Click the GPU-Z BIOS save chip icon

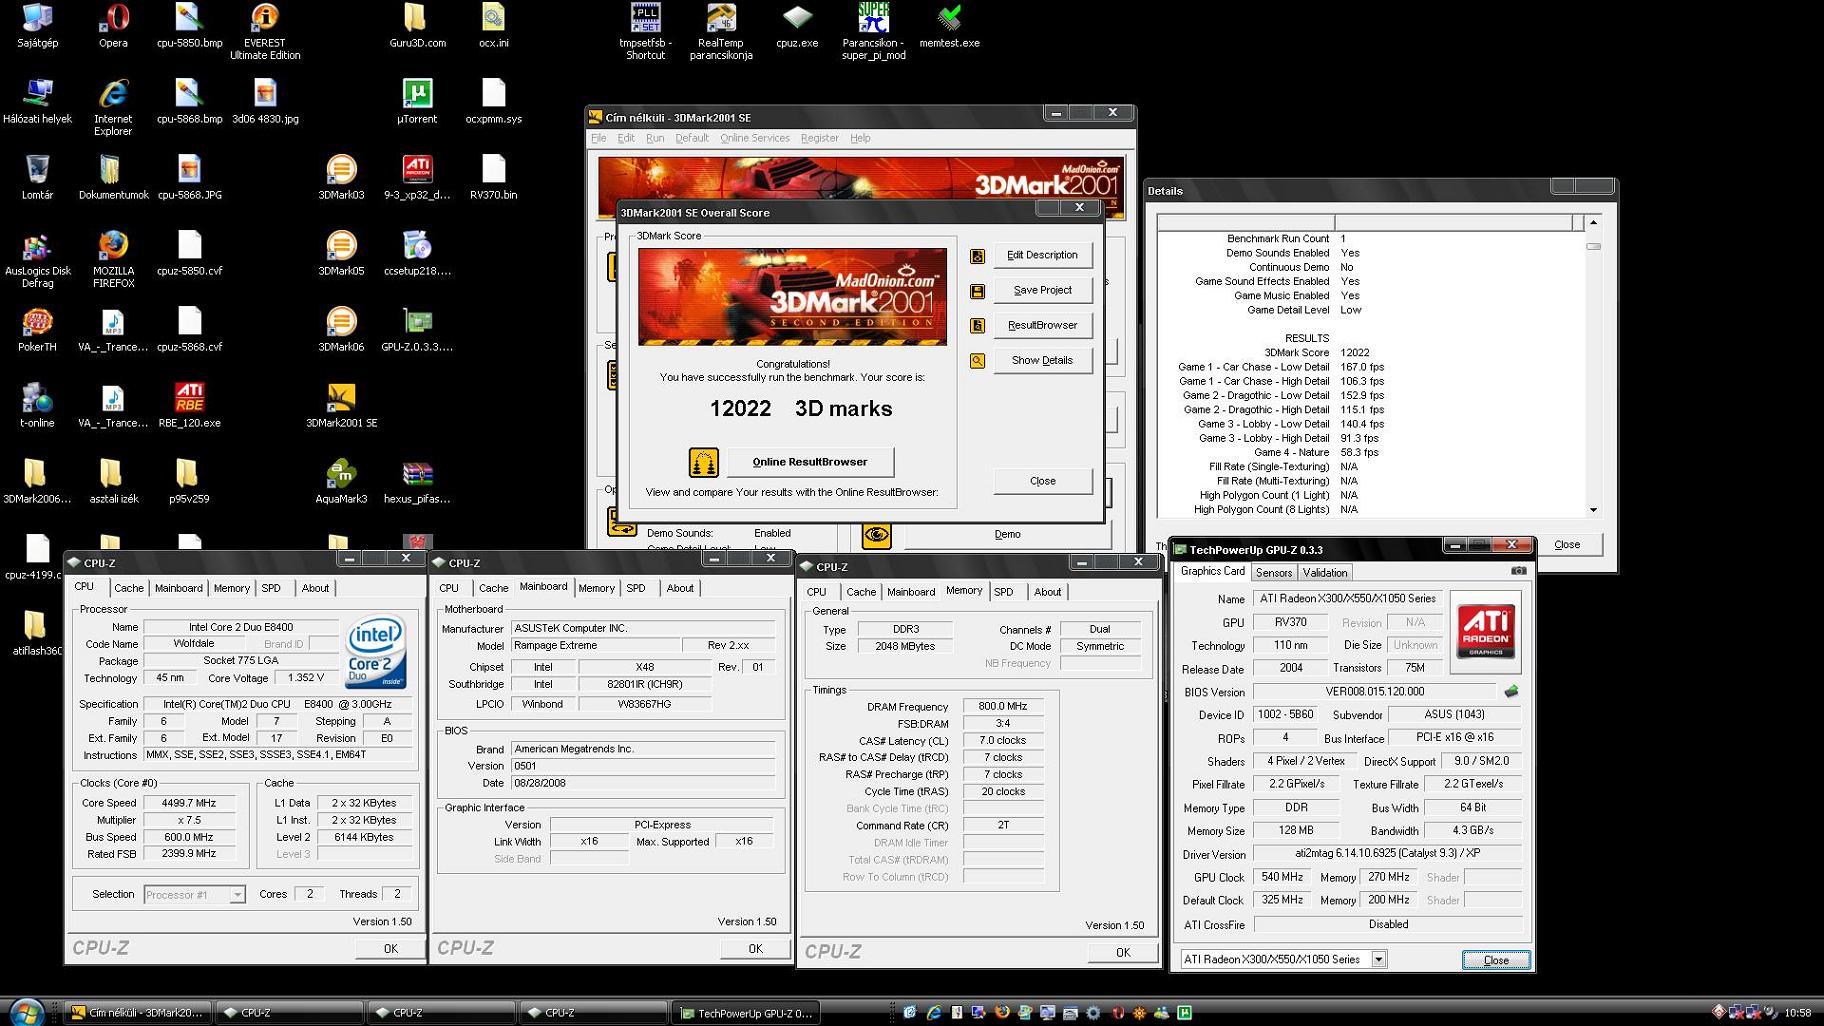(x=1511, y=691)
